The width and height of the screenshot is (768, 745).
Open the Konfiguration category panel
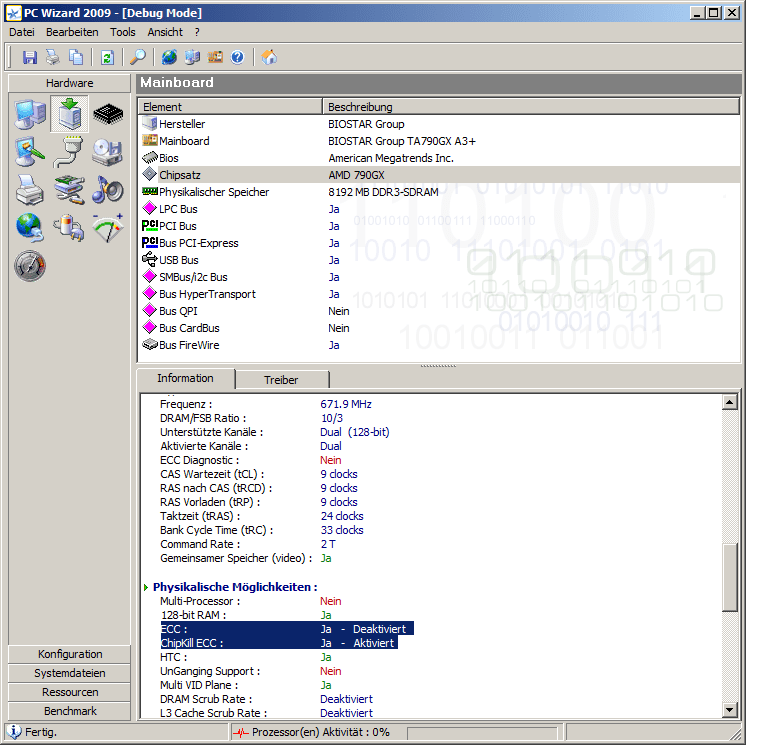pyautogui.click(x=70, y=654)
